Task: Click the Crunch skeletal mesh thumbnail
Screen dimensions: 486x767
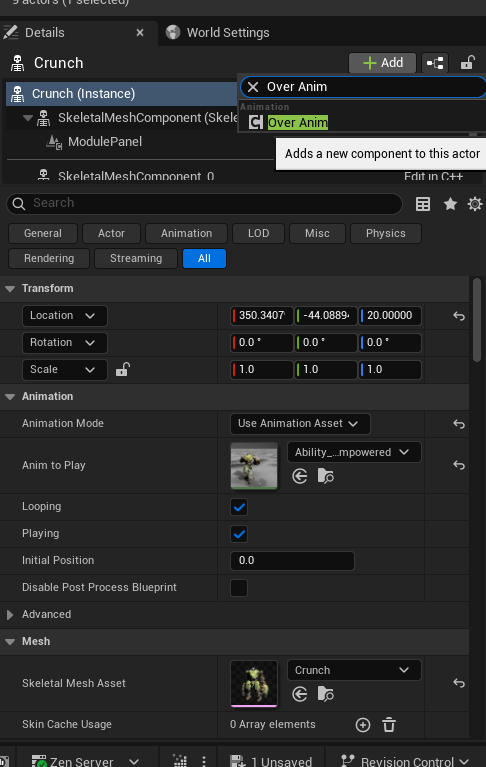Action: (x=254, y=683)
